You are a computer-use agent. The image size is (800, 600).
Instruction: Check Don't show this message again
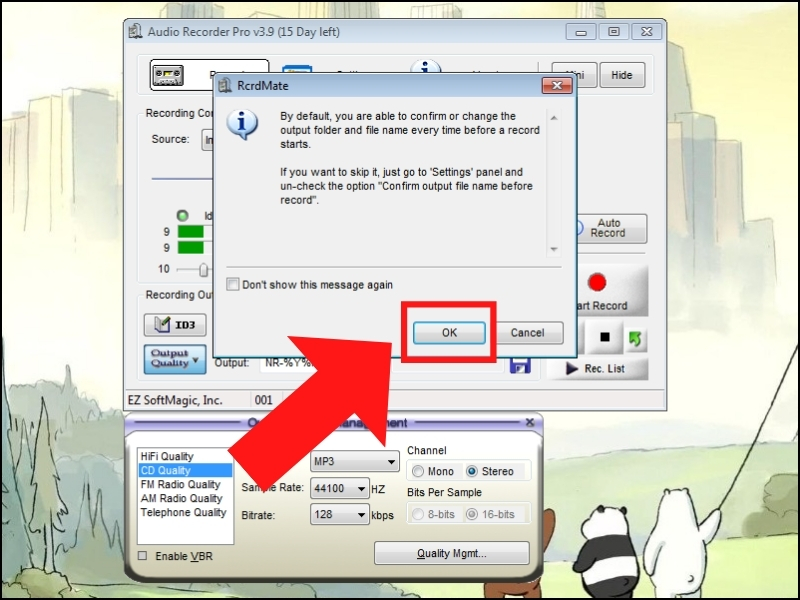point(233,284)
